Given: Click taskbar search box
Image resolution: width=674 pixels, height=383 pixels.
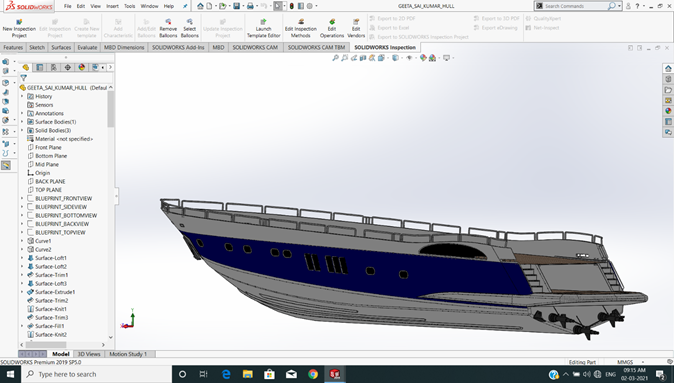Looking at the screenshot, I should [x=96, y=374].
